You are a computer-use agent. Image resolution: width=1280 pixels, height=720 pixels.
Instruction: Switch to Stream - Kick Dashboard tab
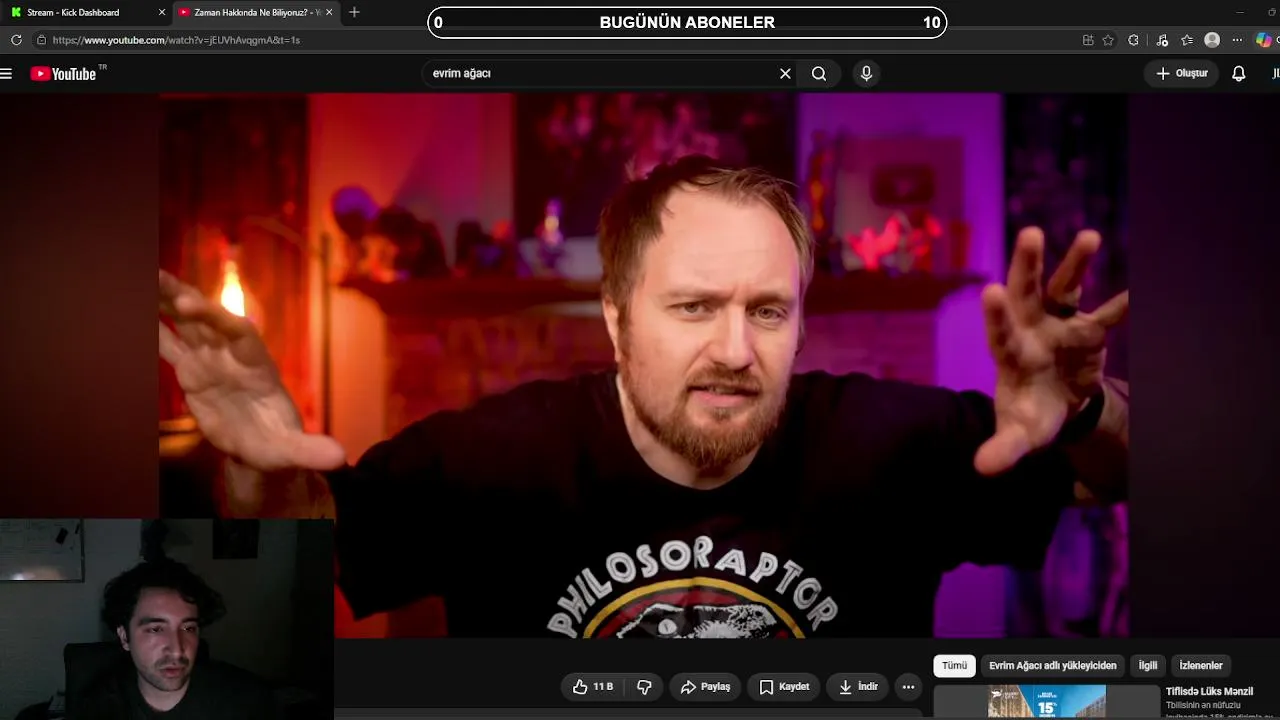pyautogui.click(x=86, y=12)
